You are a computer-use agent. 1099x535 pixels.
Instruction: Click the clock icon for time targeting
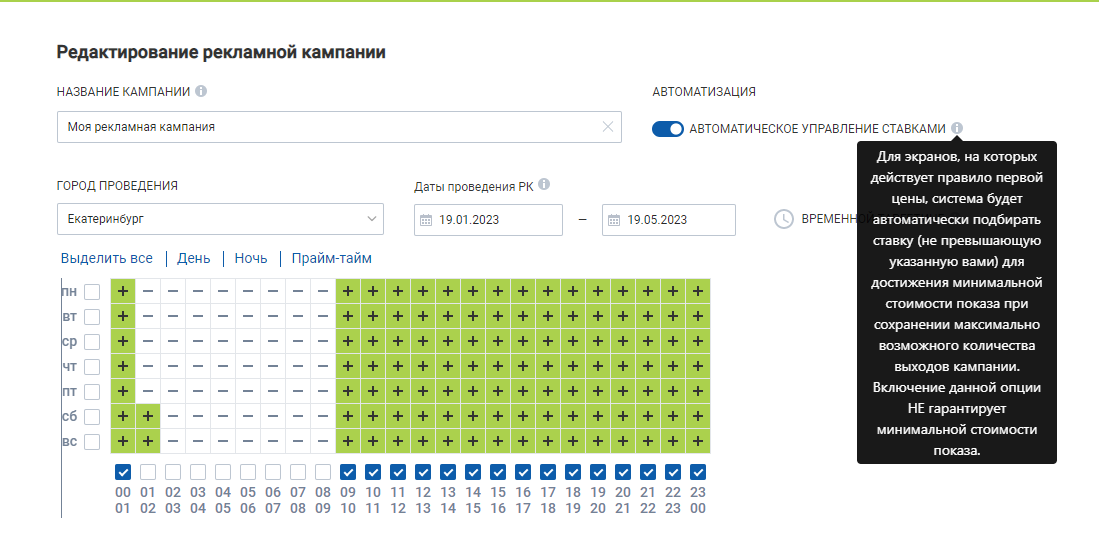[784, 219]
